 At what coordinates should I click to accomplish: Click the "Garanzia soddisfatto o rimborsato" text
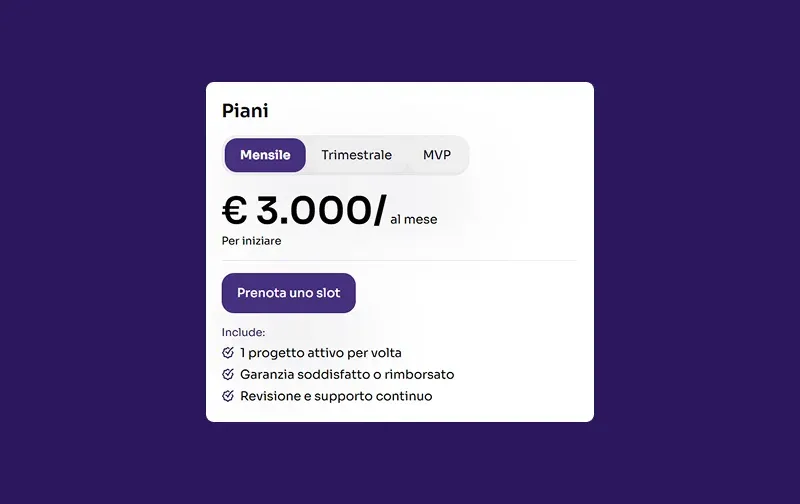[x=347, y=374]
